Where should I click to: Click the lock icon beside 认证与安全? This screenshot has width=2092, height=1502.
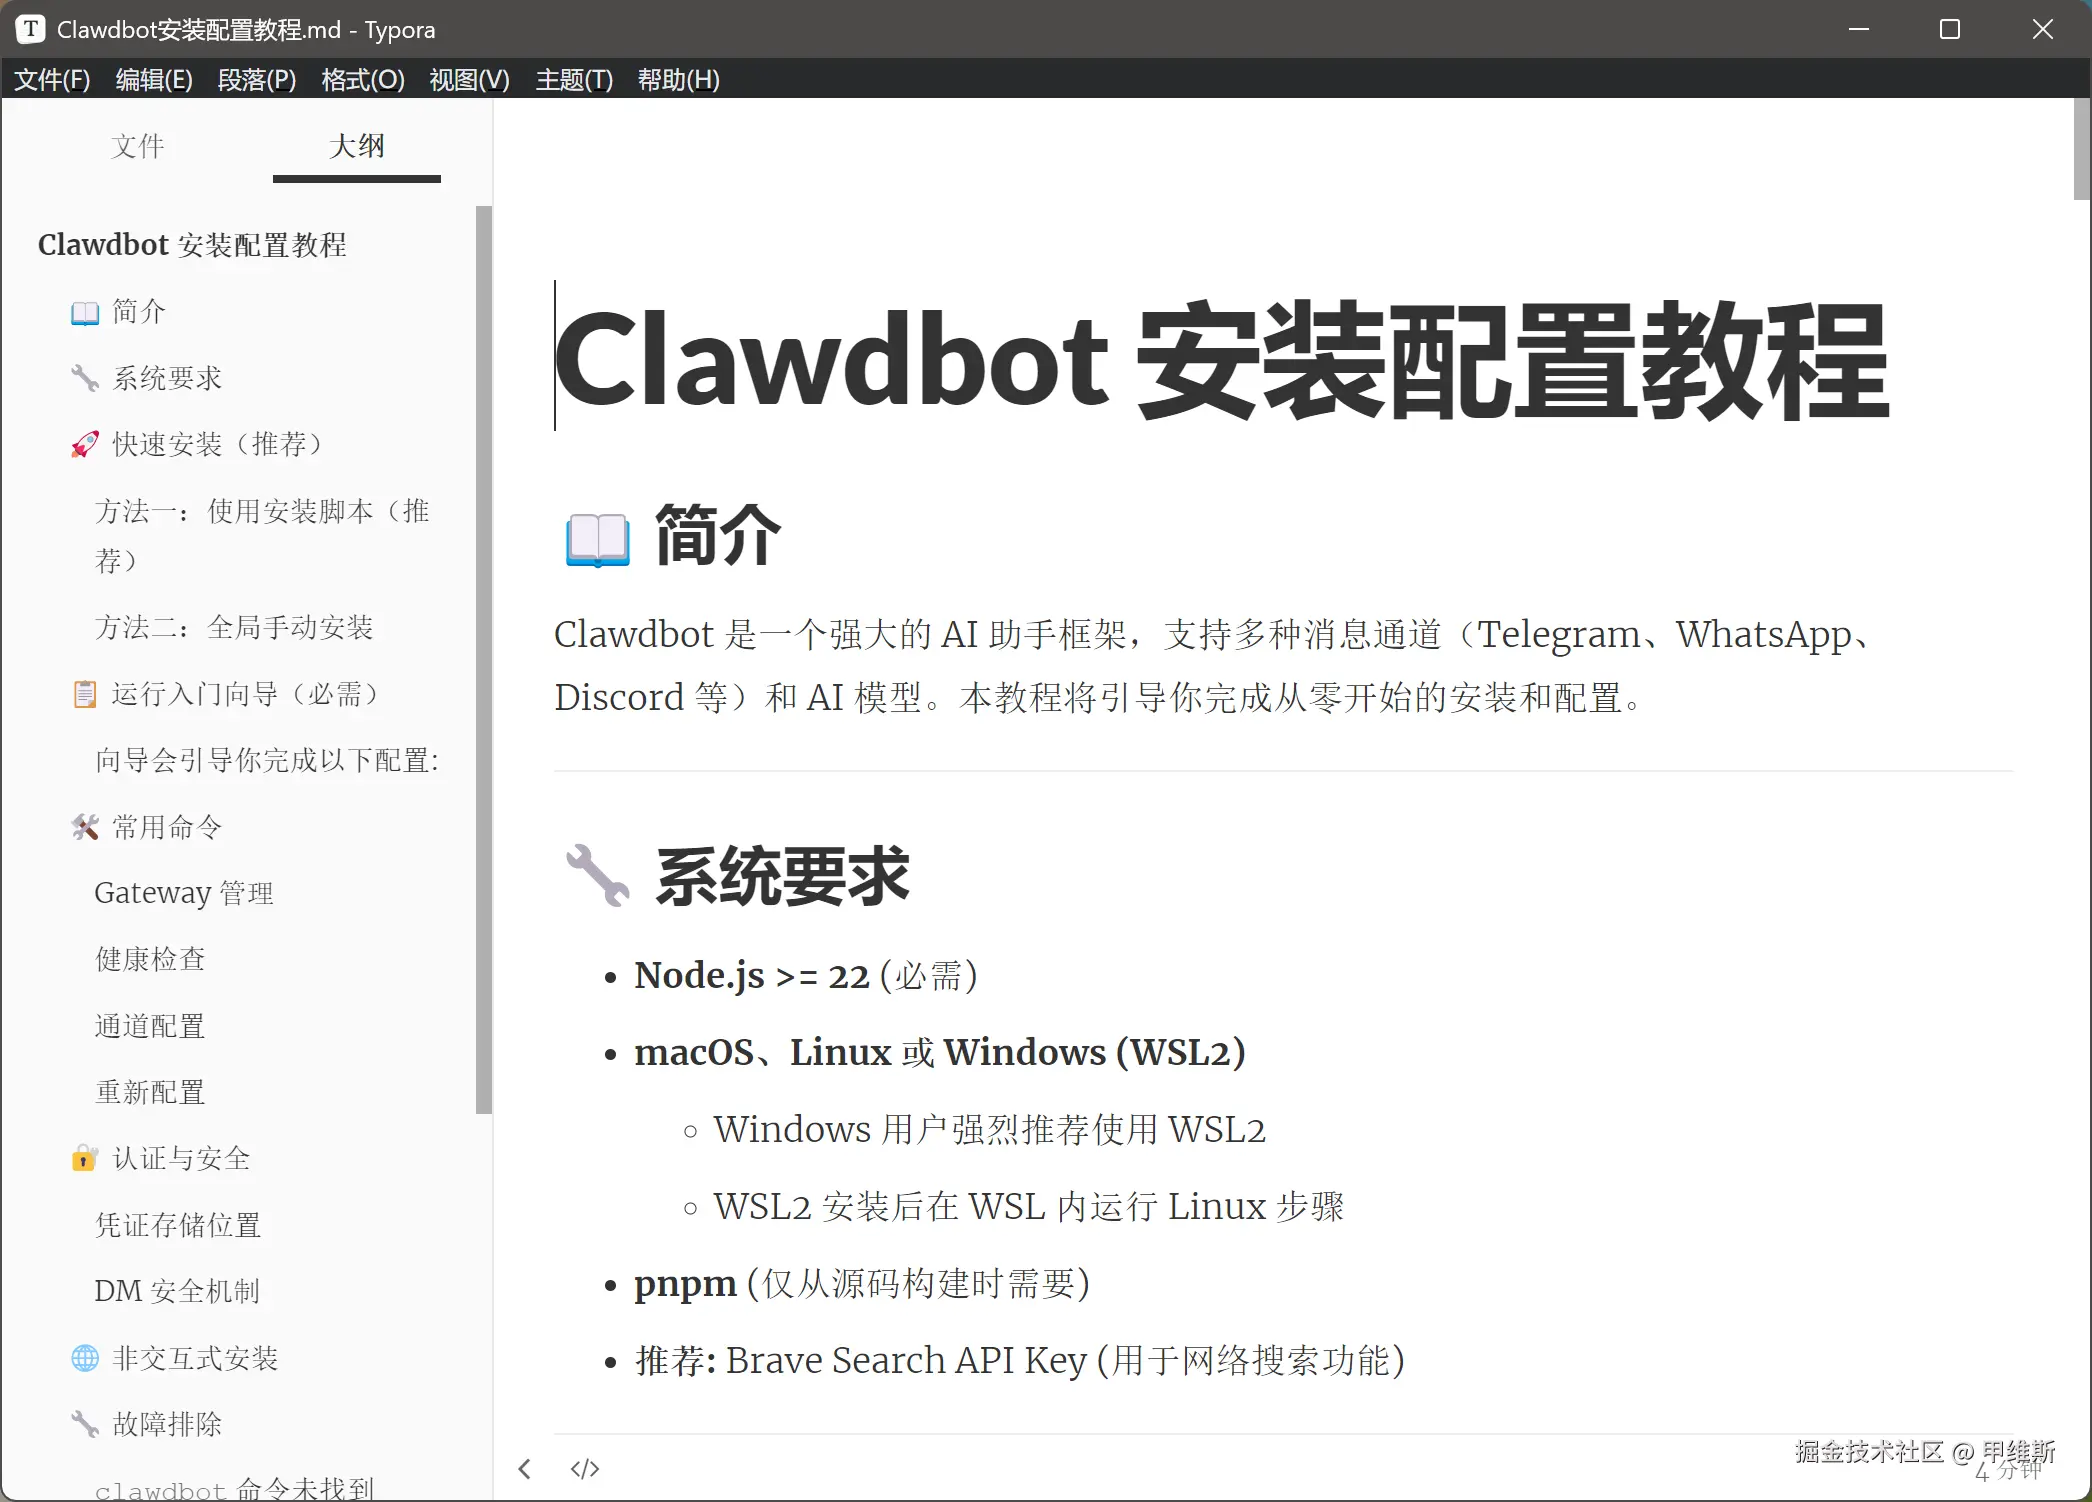click(85, 1158)
